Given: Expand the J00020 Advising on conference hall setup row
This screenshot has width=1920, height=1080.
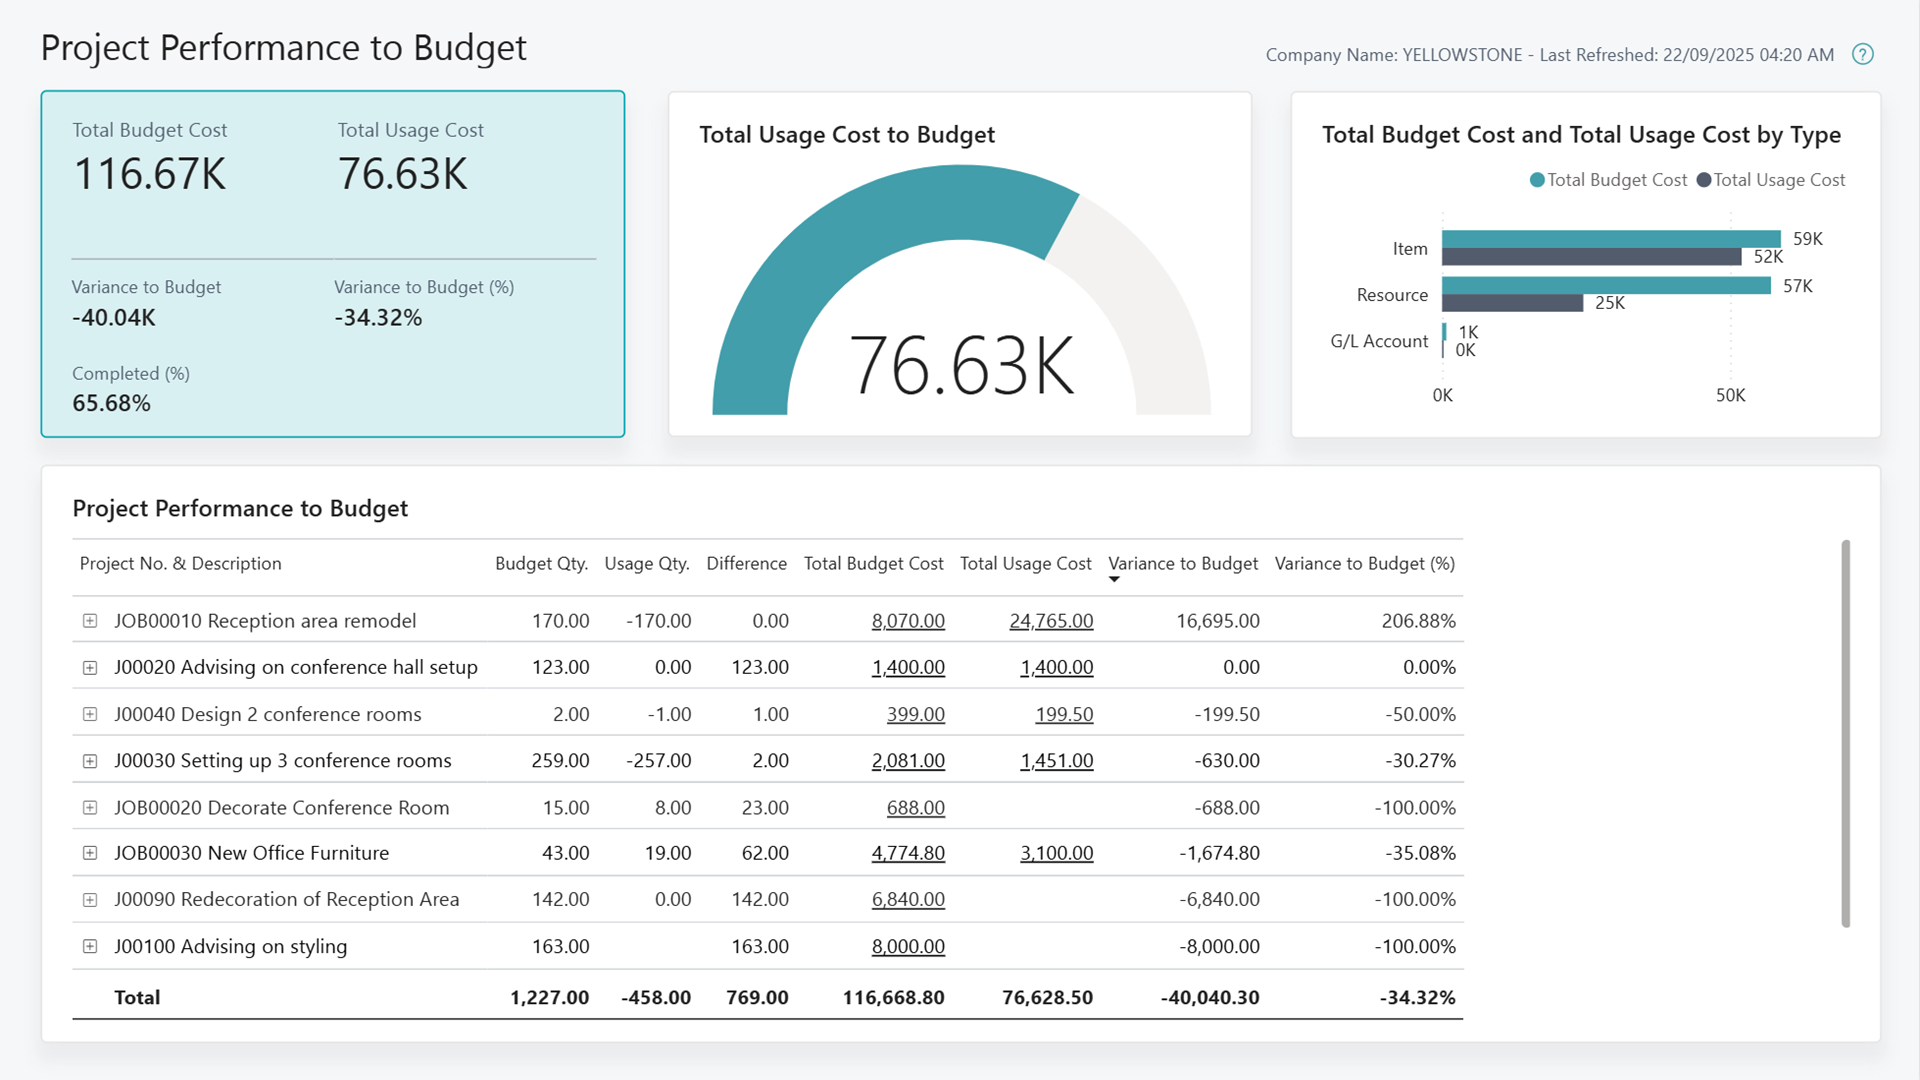Looking at the screenshot, I should click(89, 667).
